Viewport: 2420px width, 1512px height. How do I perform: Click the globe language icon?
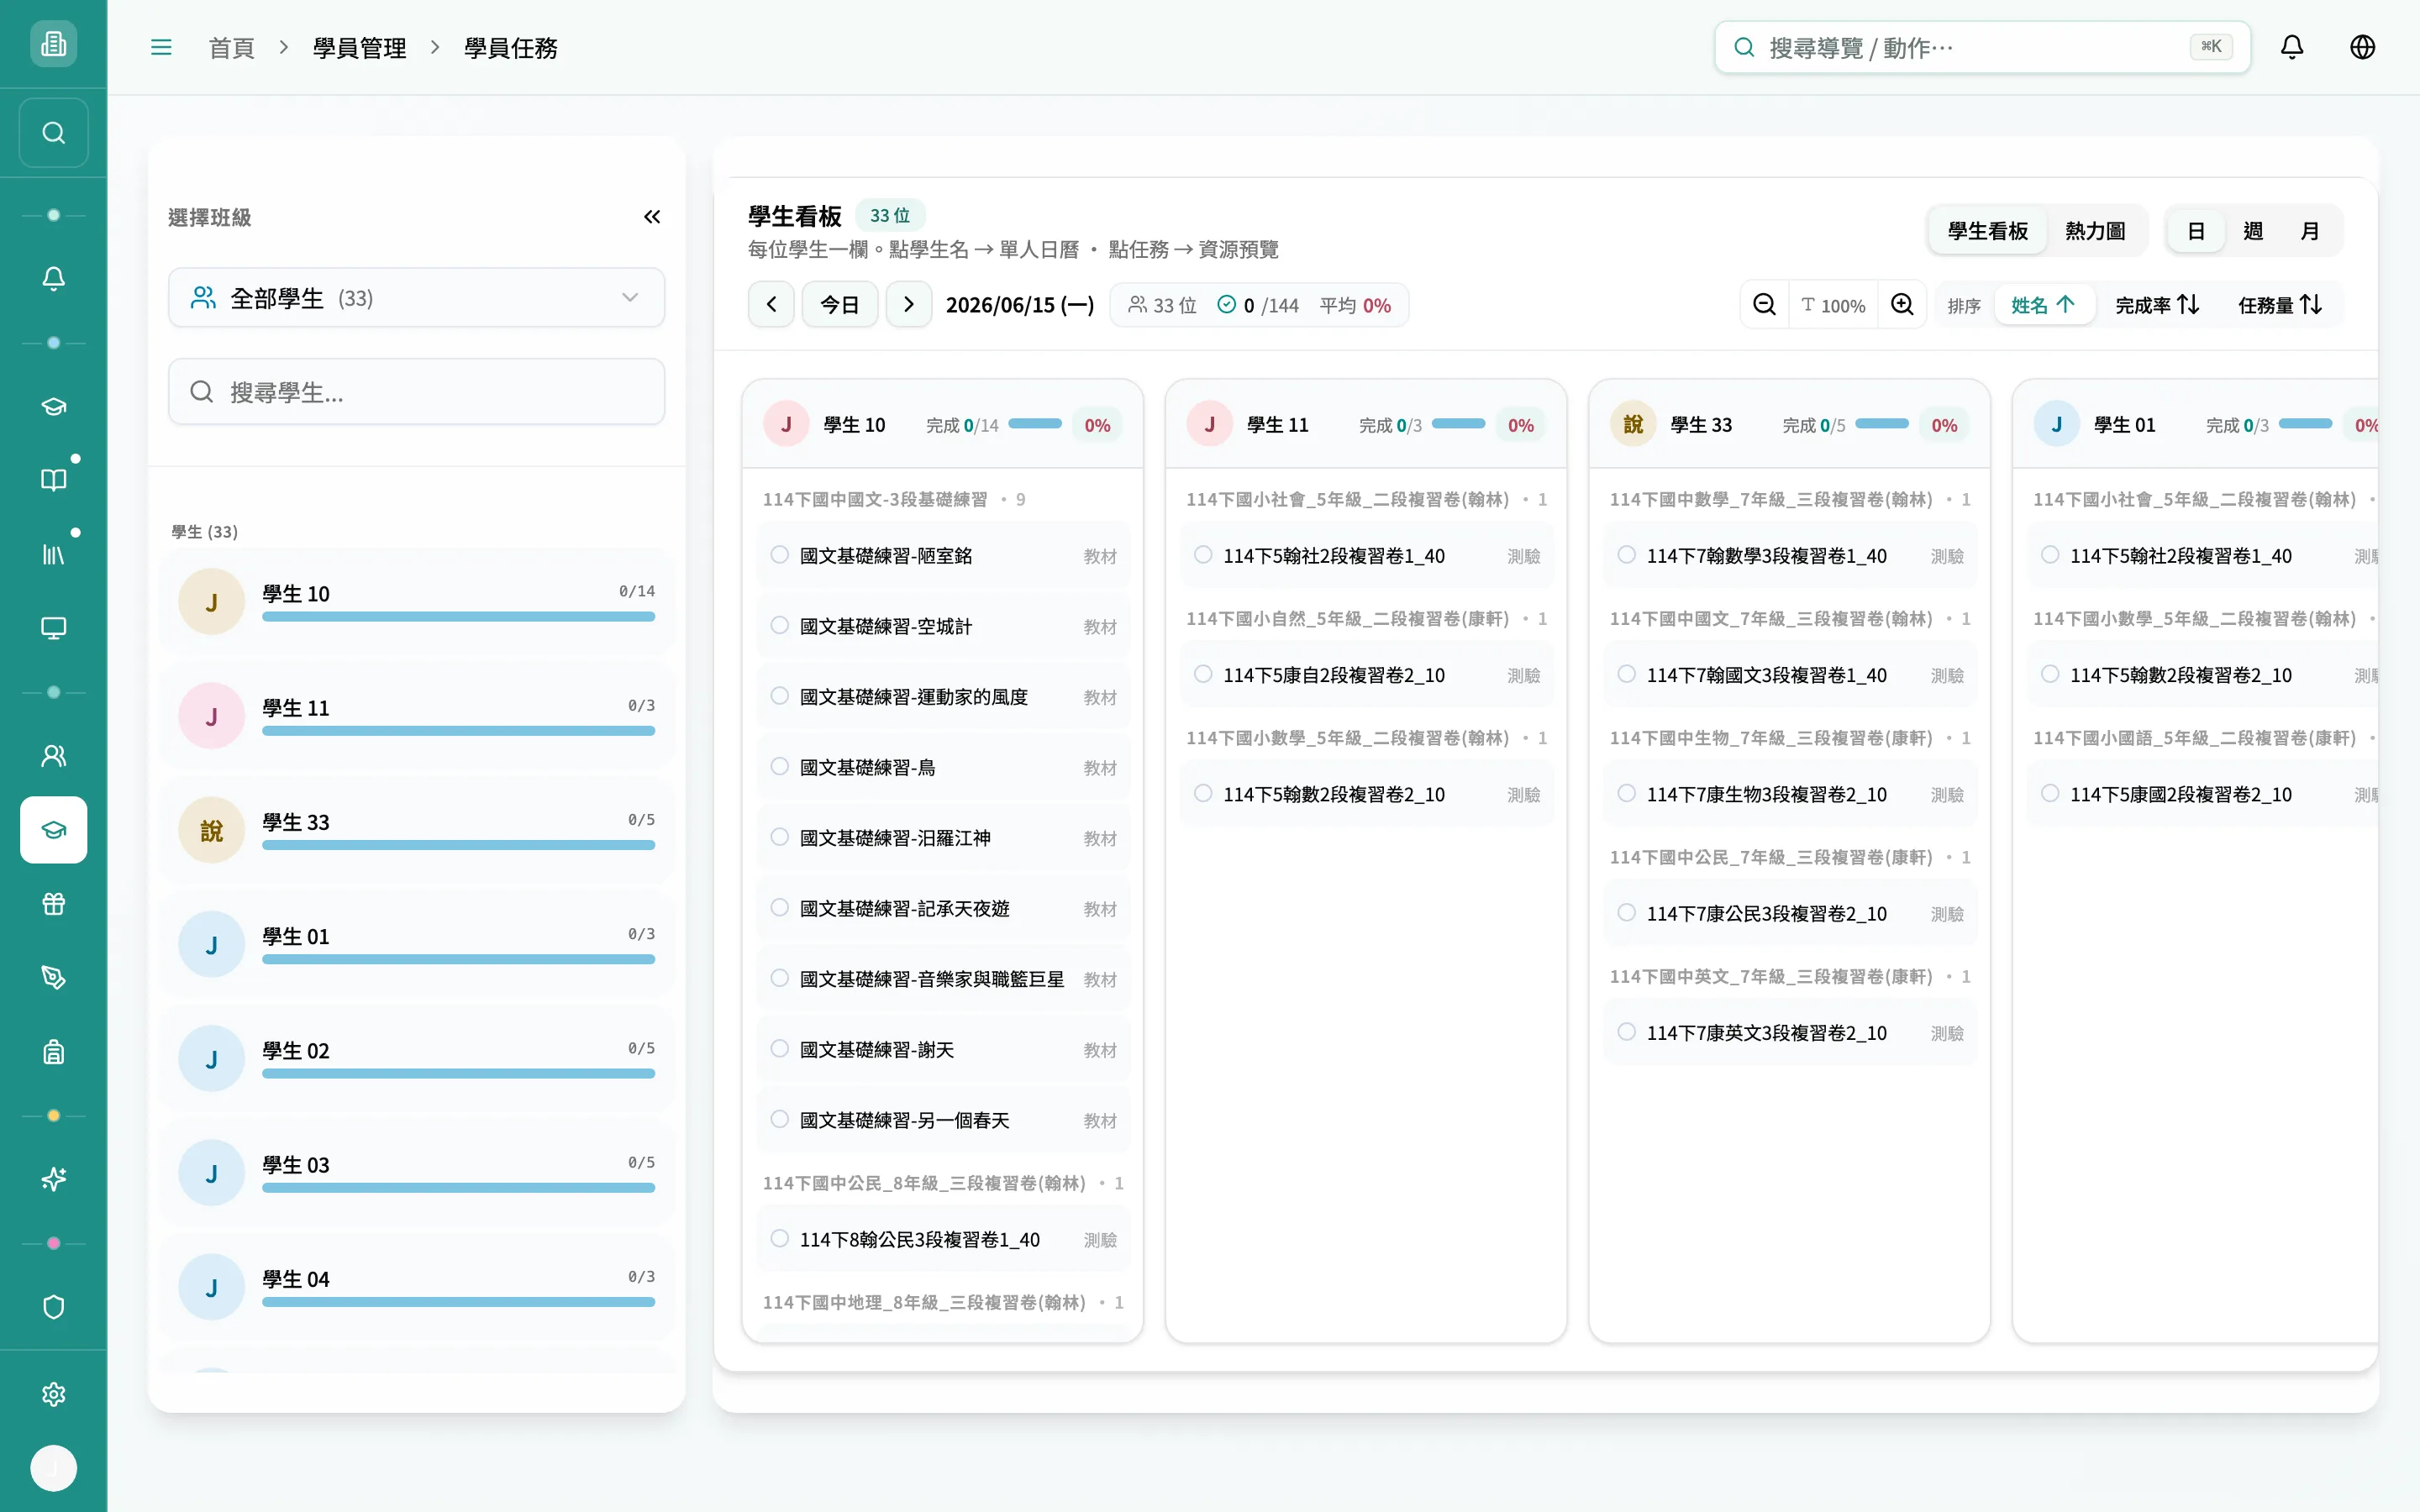[x=2362, y=47]
